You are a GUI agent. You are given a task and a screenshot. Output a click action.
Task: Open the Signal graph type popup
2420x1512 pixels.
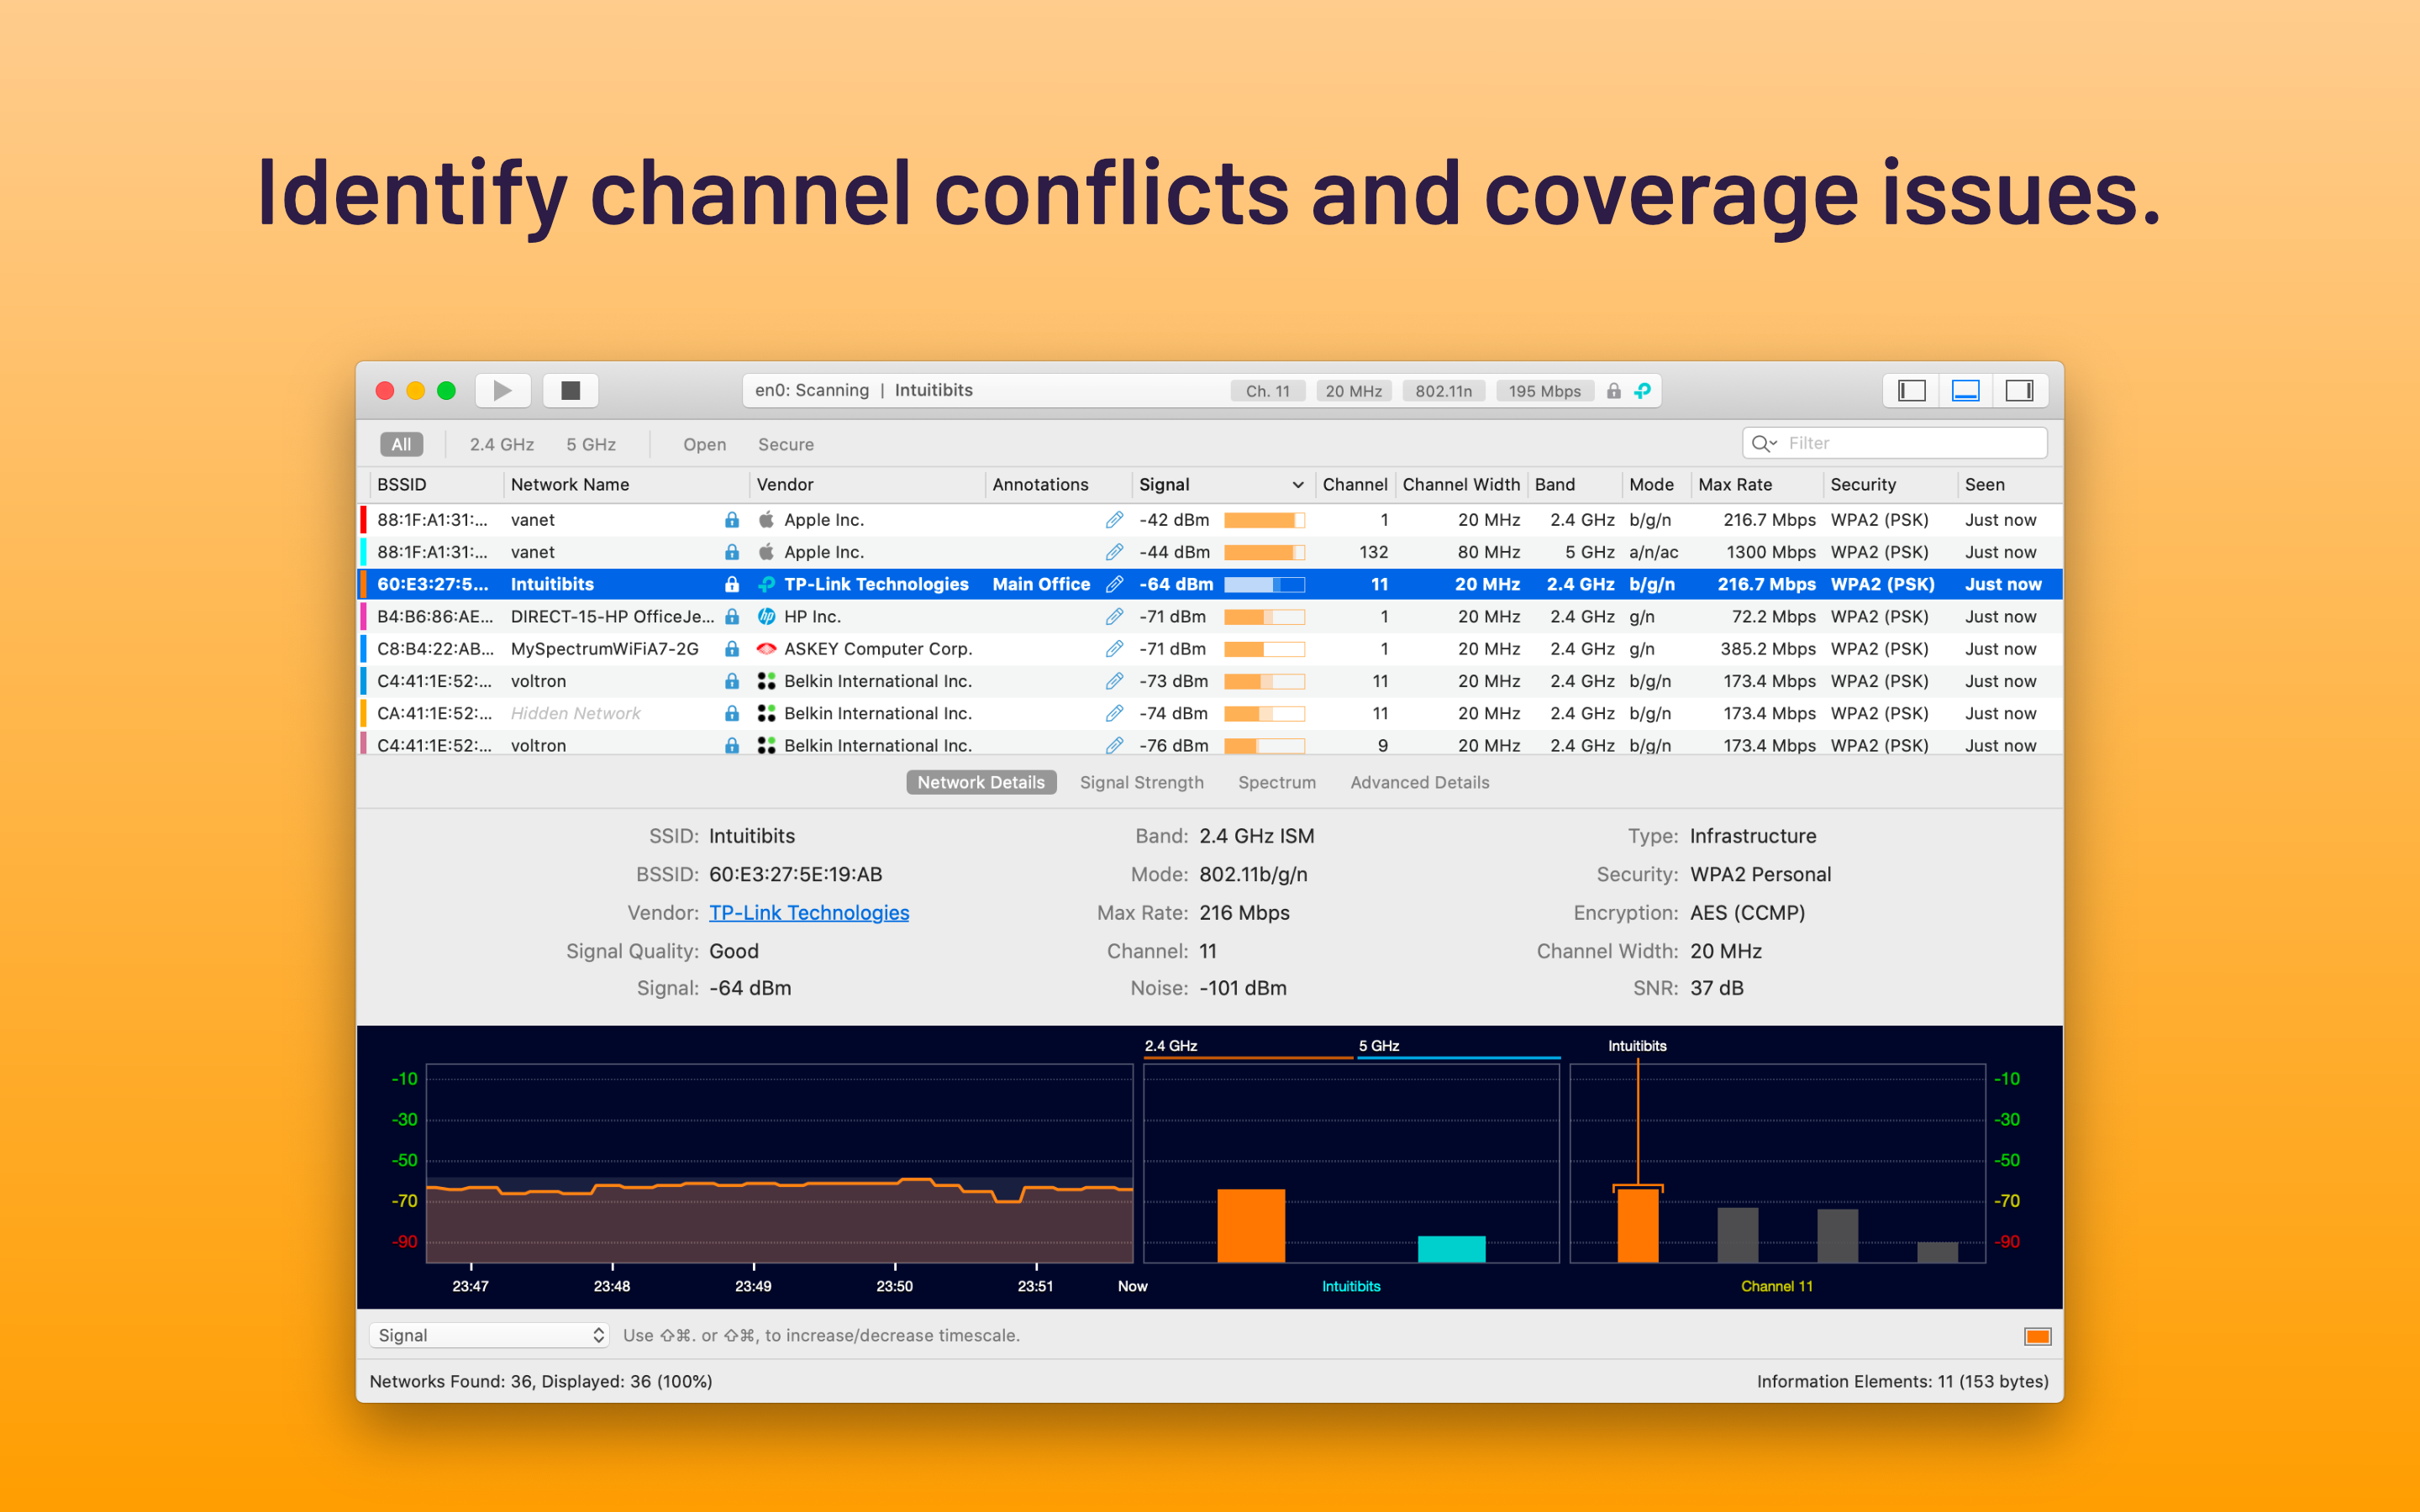pyautogui.click(x=489, y=1335)
